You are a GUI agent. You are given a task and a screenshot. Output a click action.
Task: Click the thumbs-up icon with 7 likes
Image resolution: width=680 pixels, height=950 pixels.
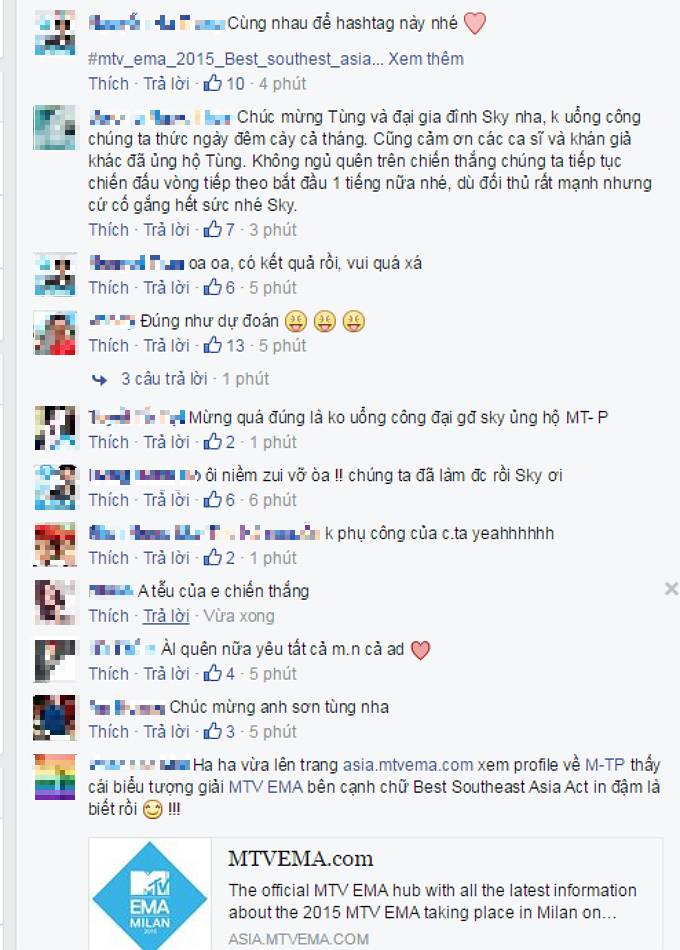pyautogui.click(x=212, y=229)
